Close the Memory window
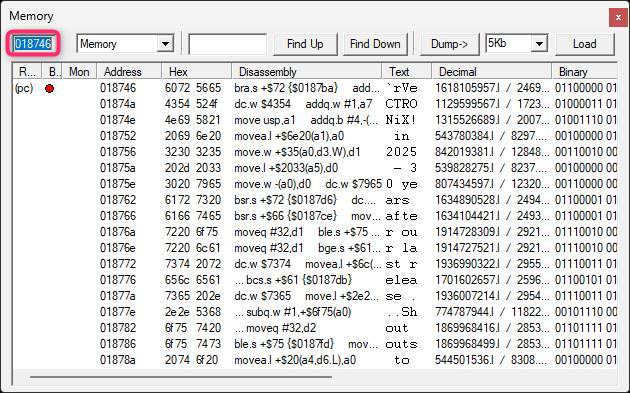This screenshot has height=393, width=630. [x=618, y=18]
